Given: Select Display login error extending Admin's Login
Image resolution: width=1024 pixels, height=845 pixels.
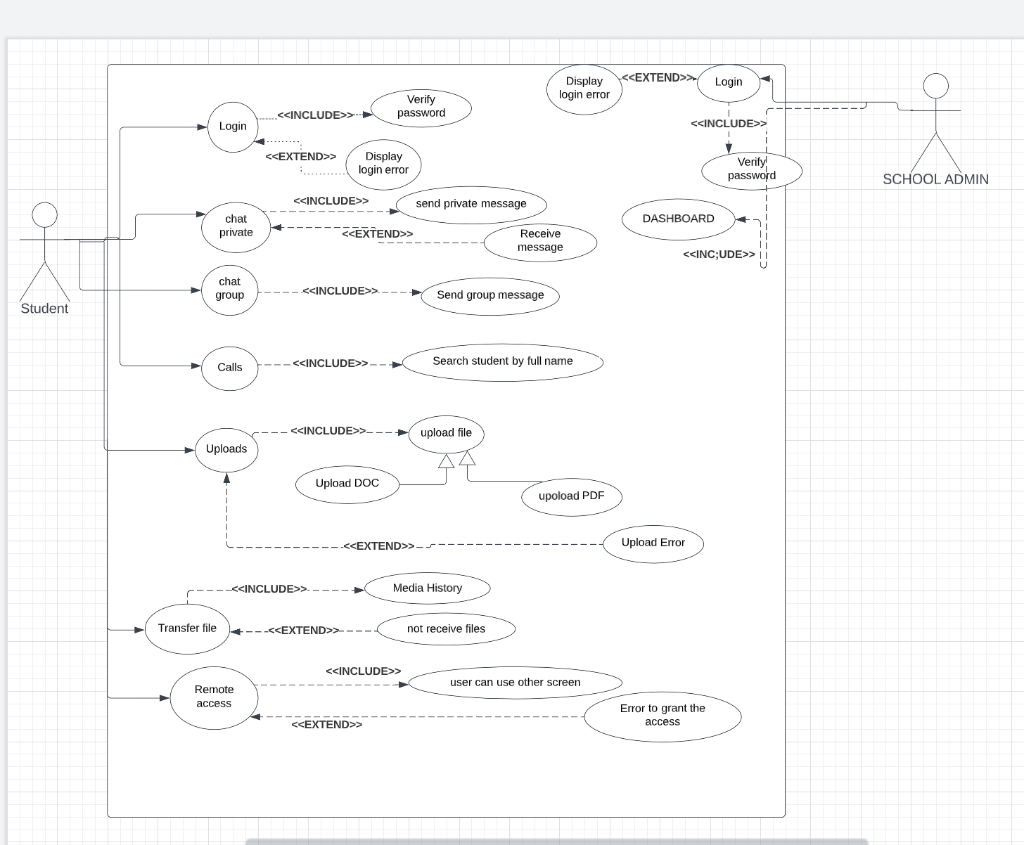Looking at the screenshot, I should [x=584, y=89].
